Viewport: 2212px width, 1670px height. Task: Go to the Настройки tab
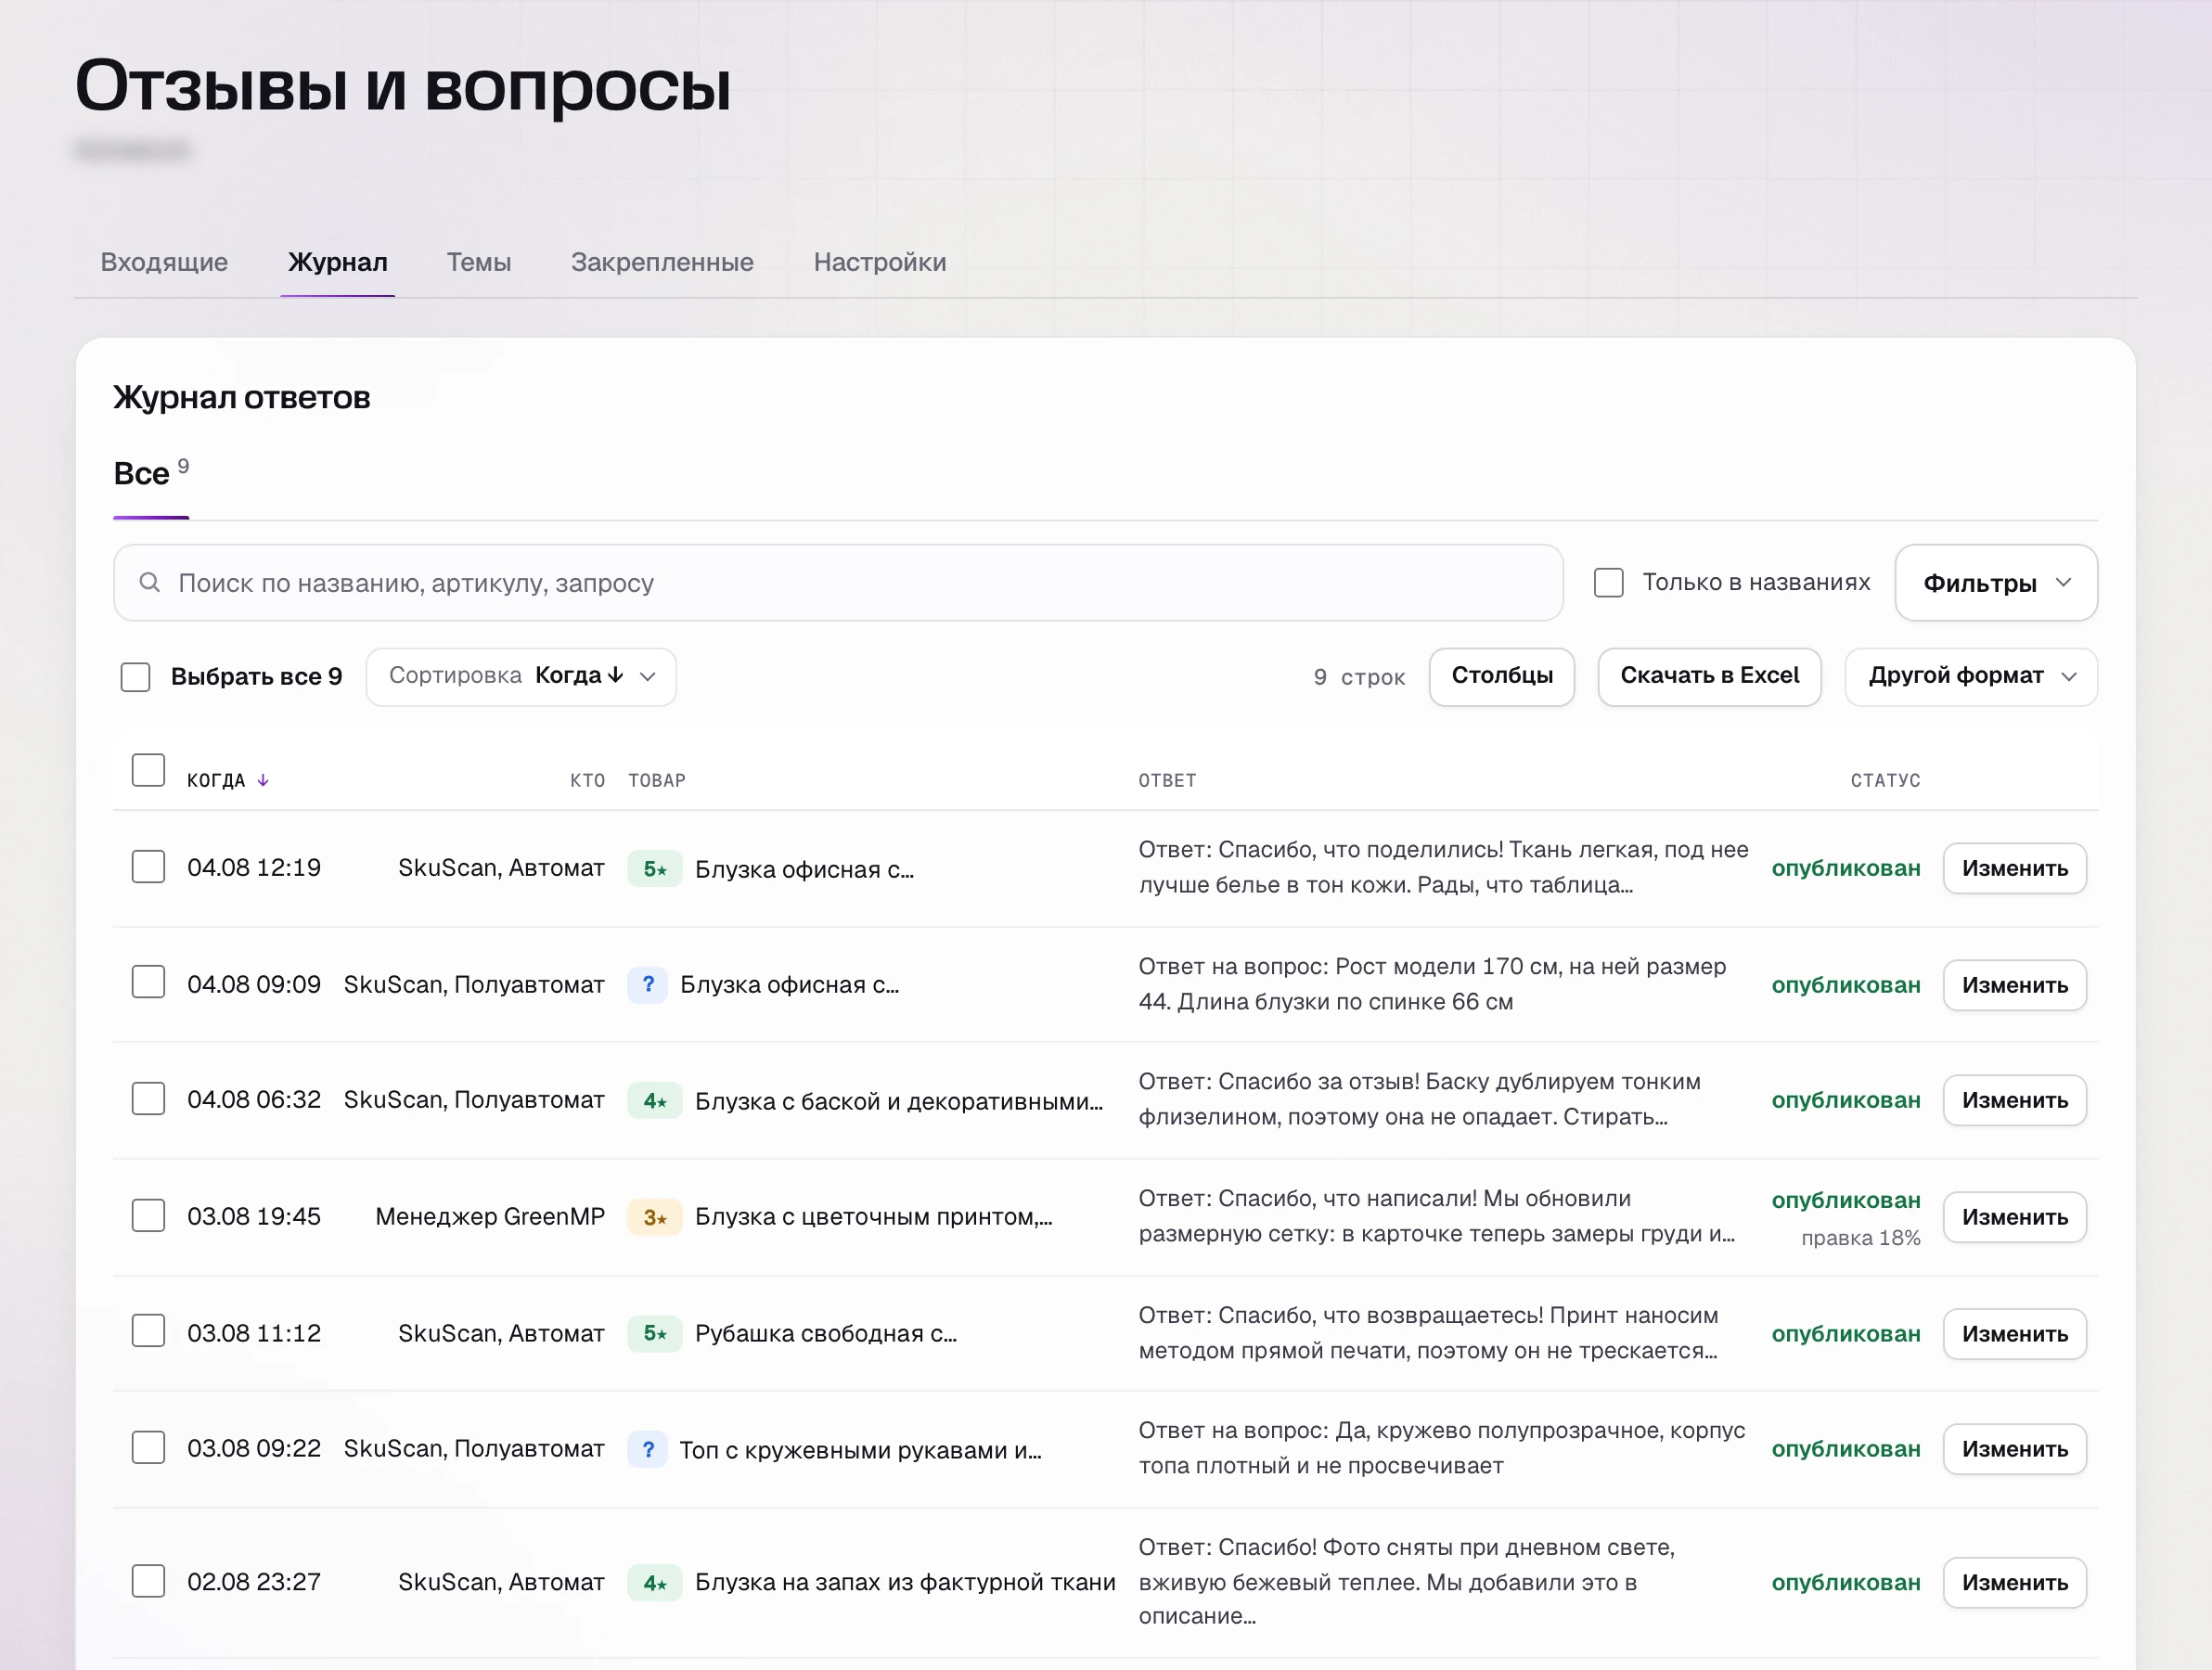880,262
